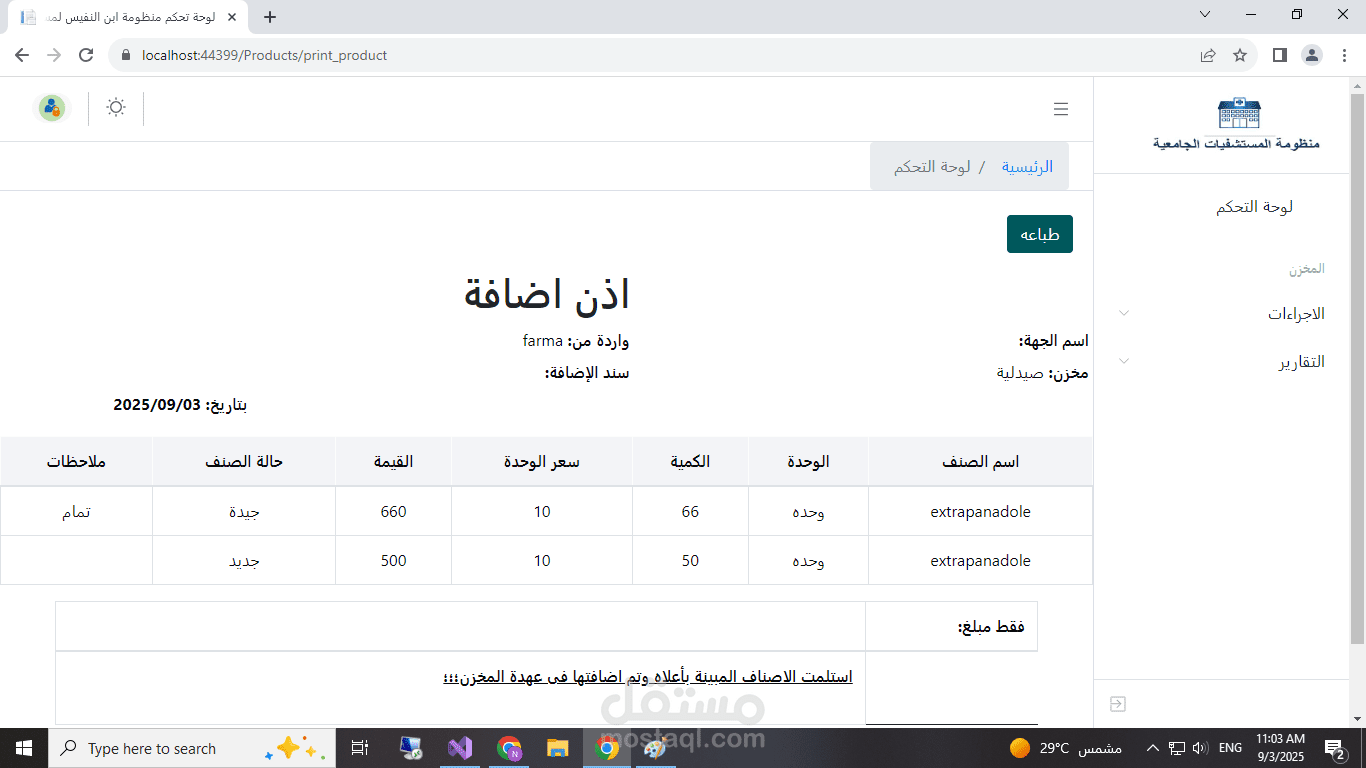The image size is (1366, 768).
Task: Click the taskbar clock 11:03 AM
Action: [1280, 748]
